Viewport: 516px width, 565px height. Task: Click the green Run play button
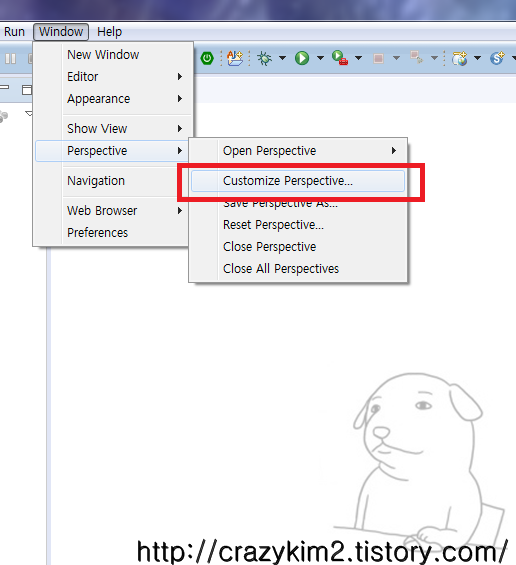tap(302, 58)
